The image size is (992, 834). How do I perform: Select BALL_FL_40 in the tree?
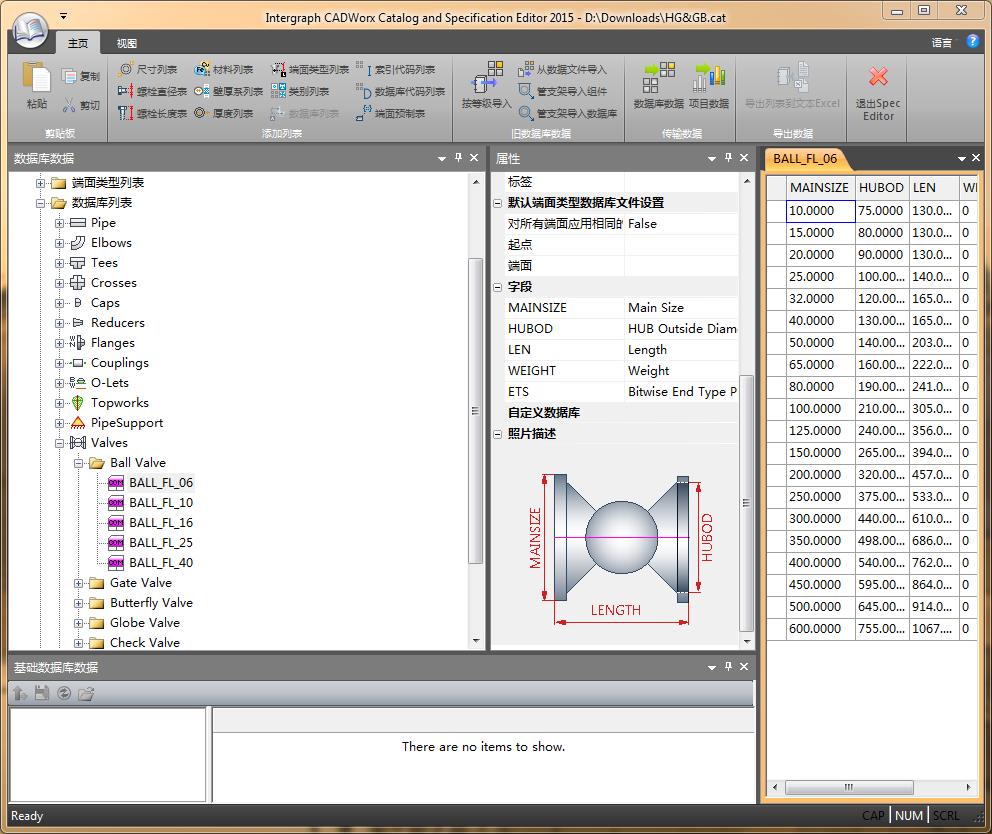[x=161, y=563]
